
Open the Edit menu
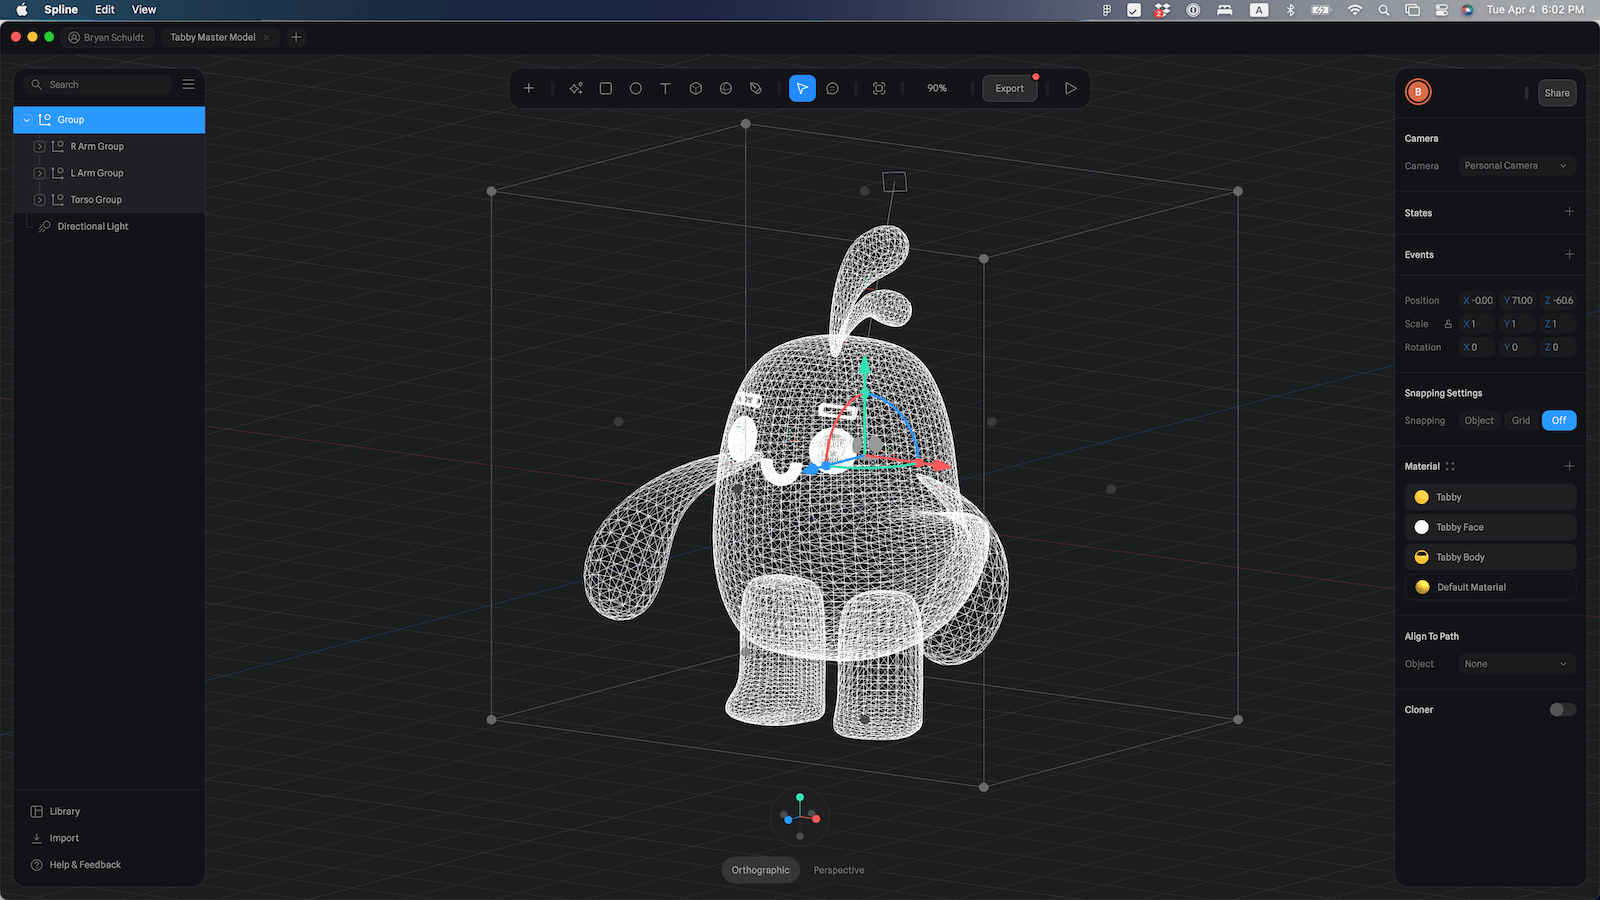click(x=105, y=10)
